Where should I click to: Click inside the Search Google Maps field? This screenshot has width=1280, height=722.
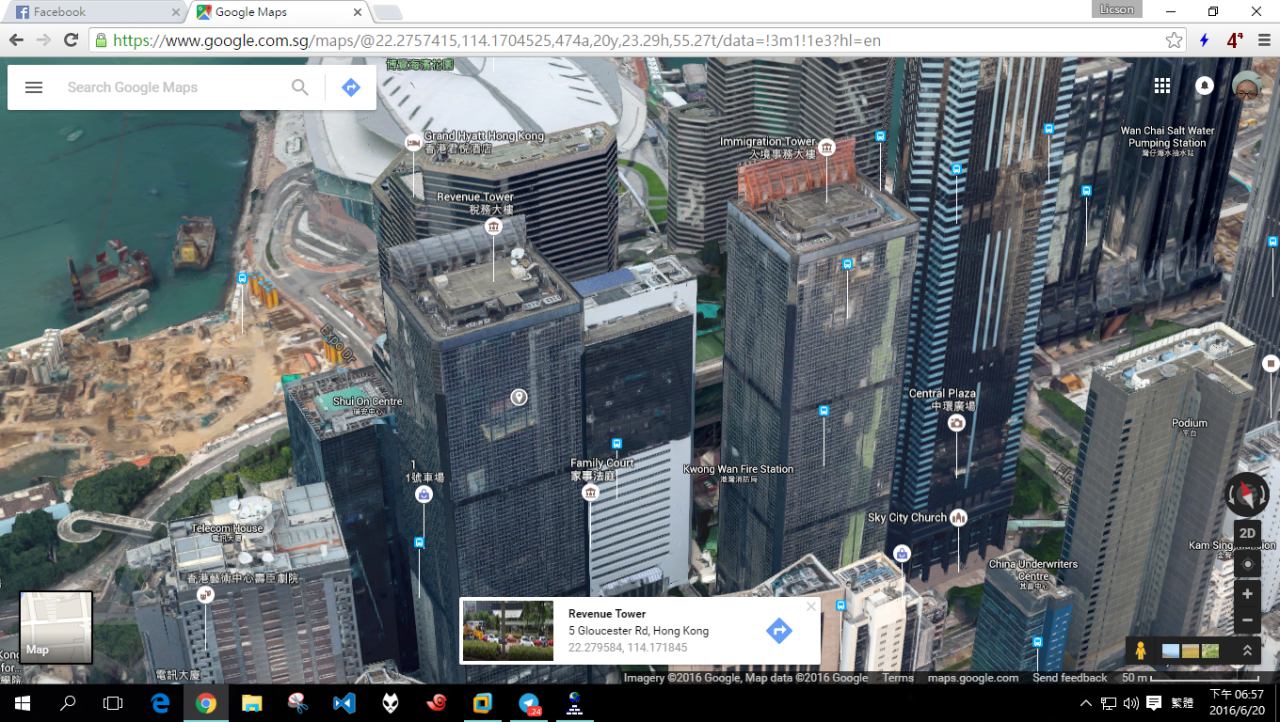pos(170,87)
